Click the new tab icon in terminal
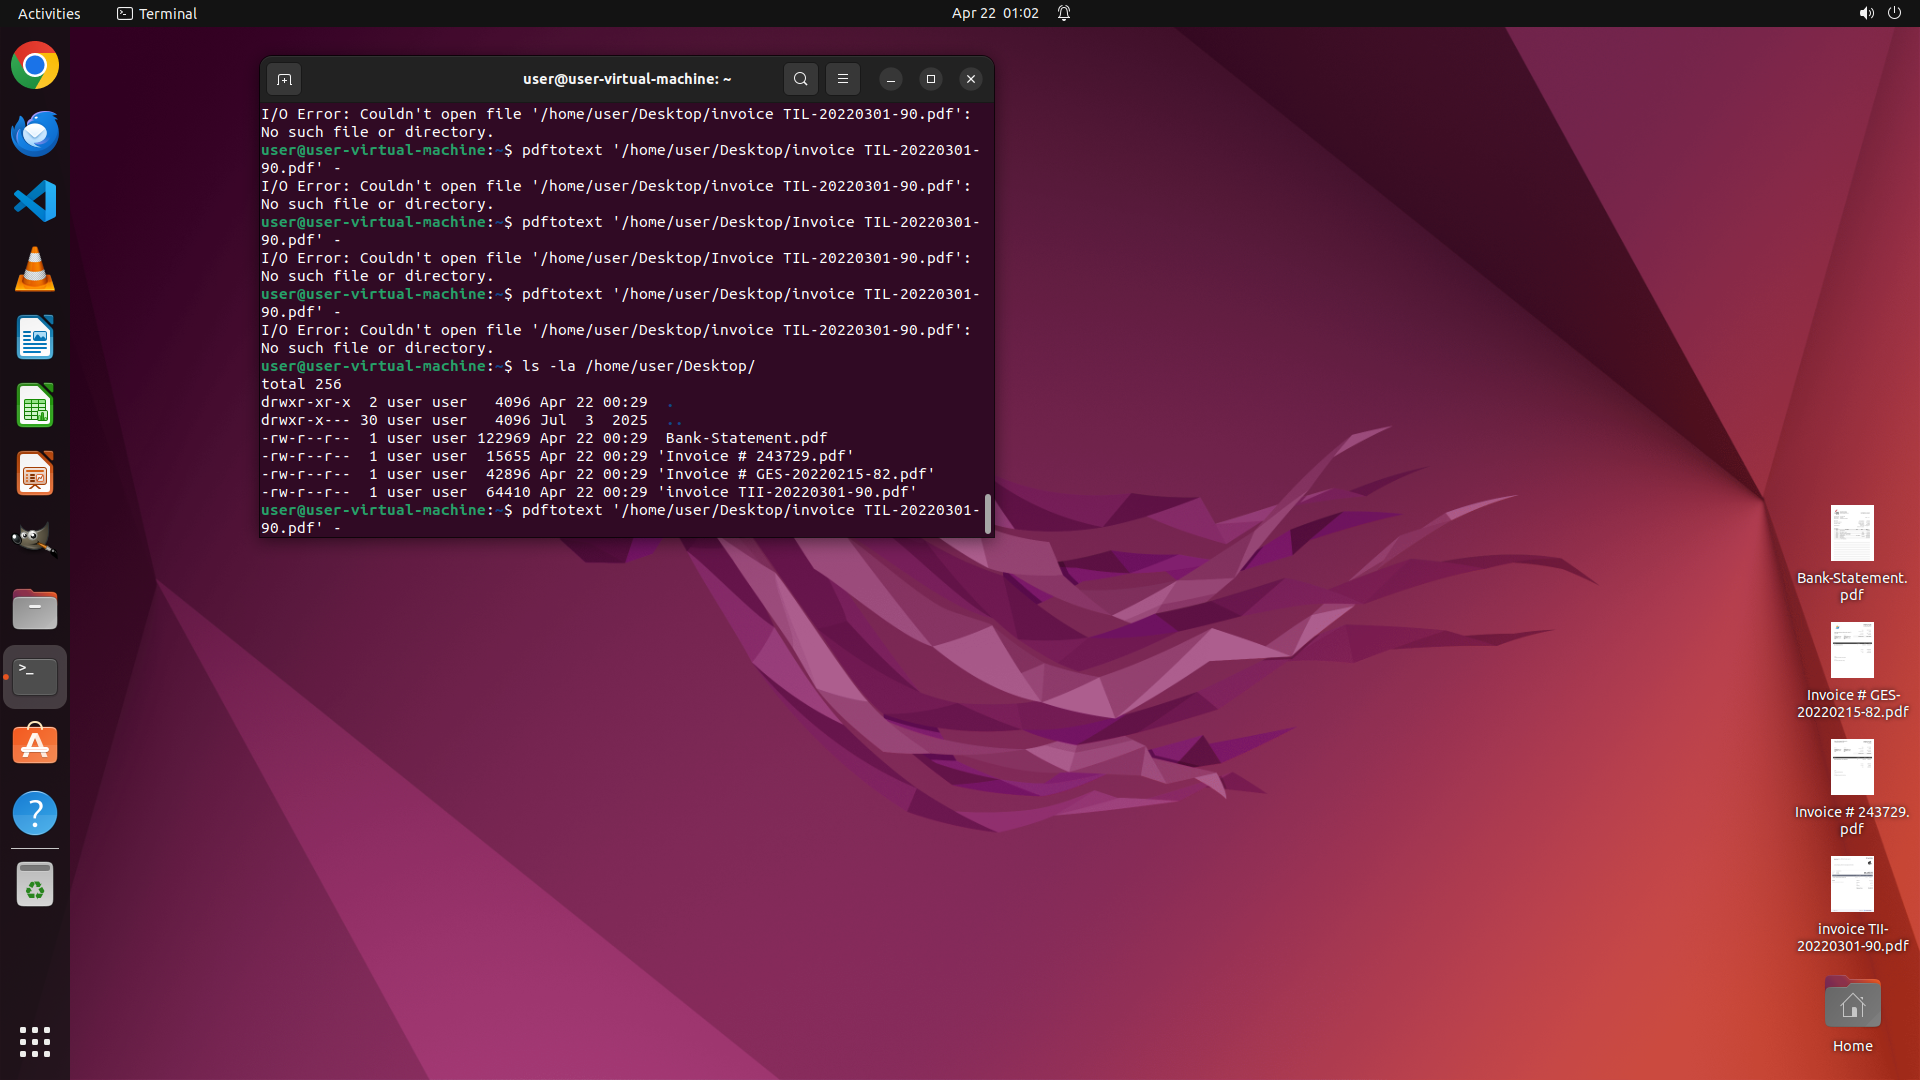This screenshot has width=1920, height=1080. tap(284, 79)
